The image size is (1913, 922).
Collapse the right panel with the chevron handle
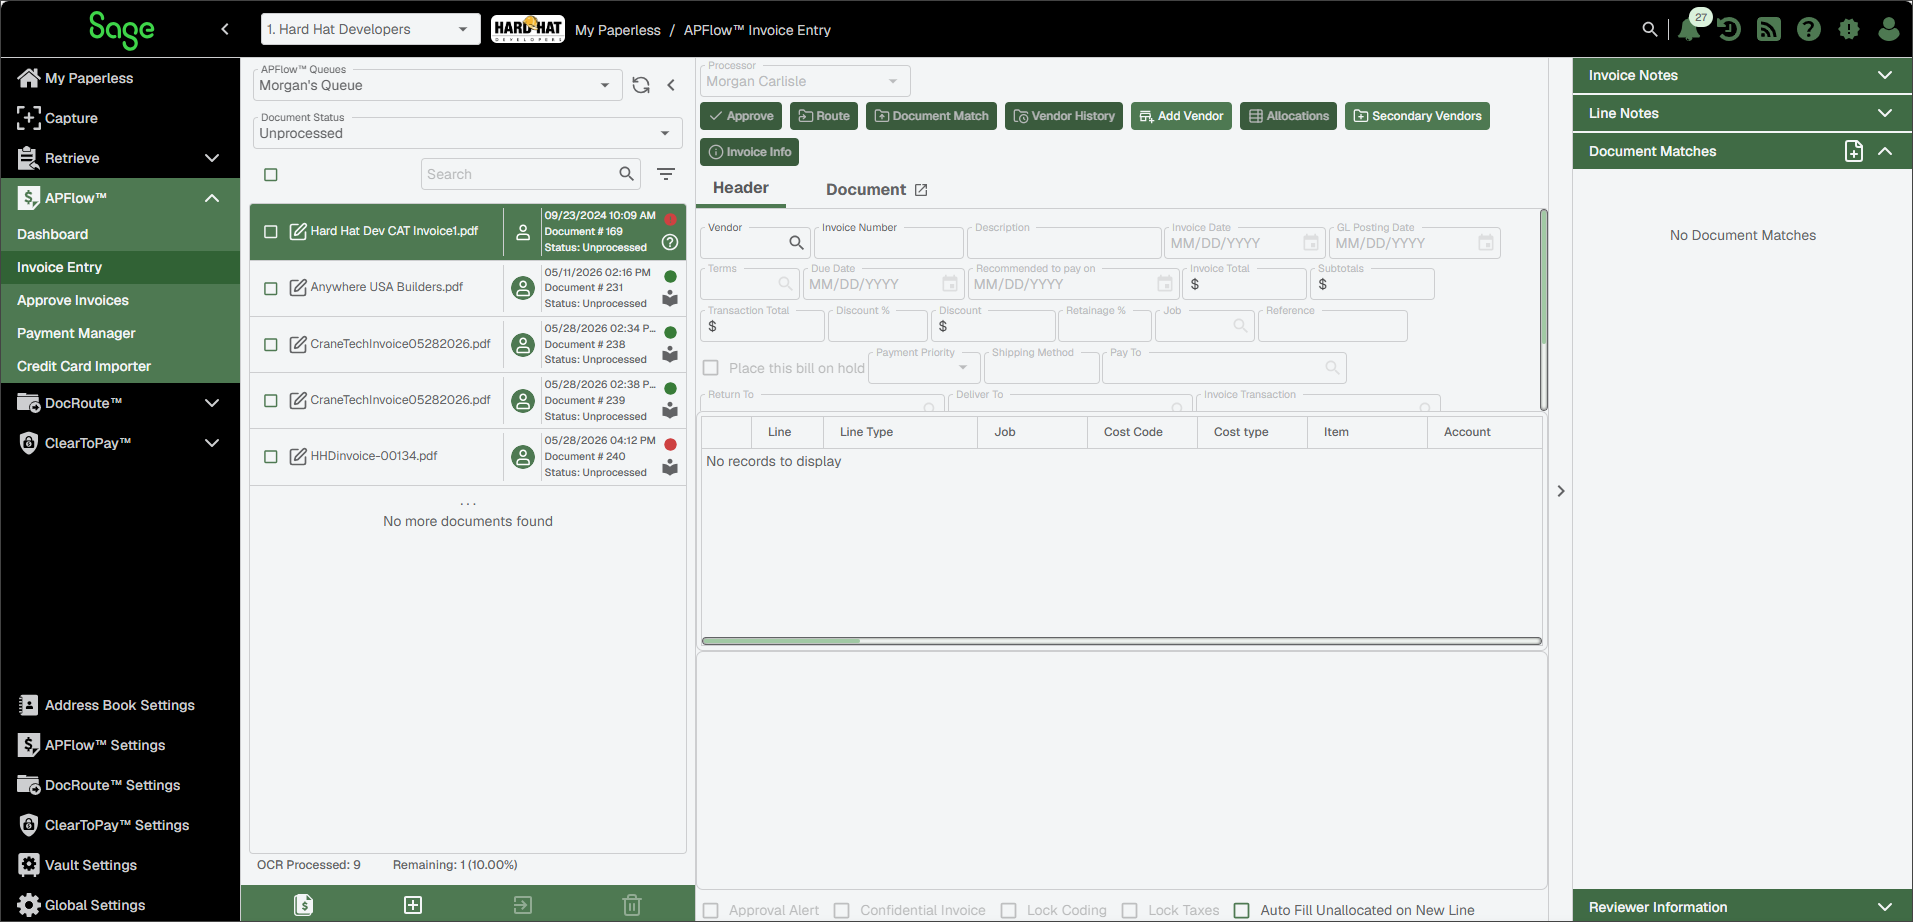(x=1561, y=491)
